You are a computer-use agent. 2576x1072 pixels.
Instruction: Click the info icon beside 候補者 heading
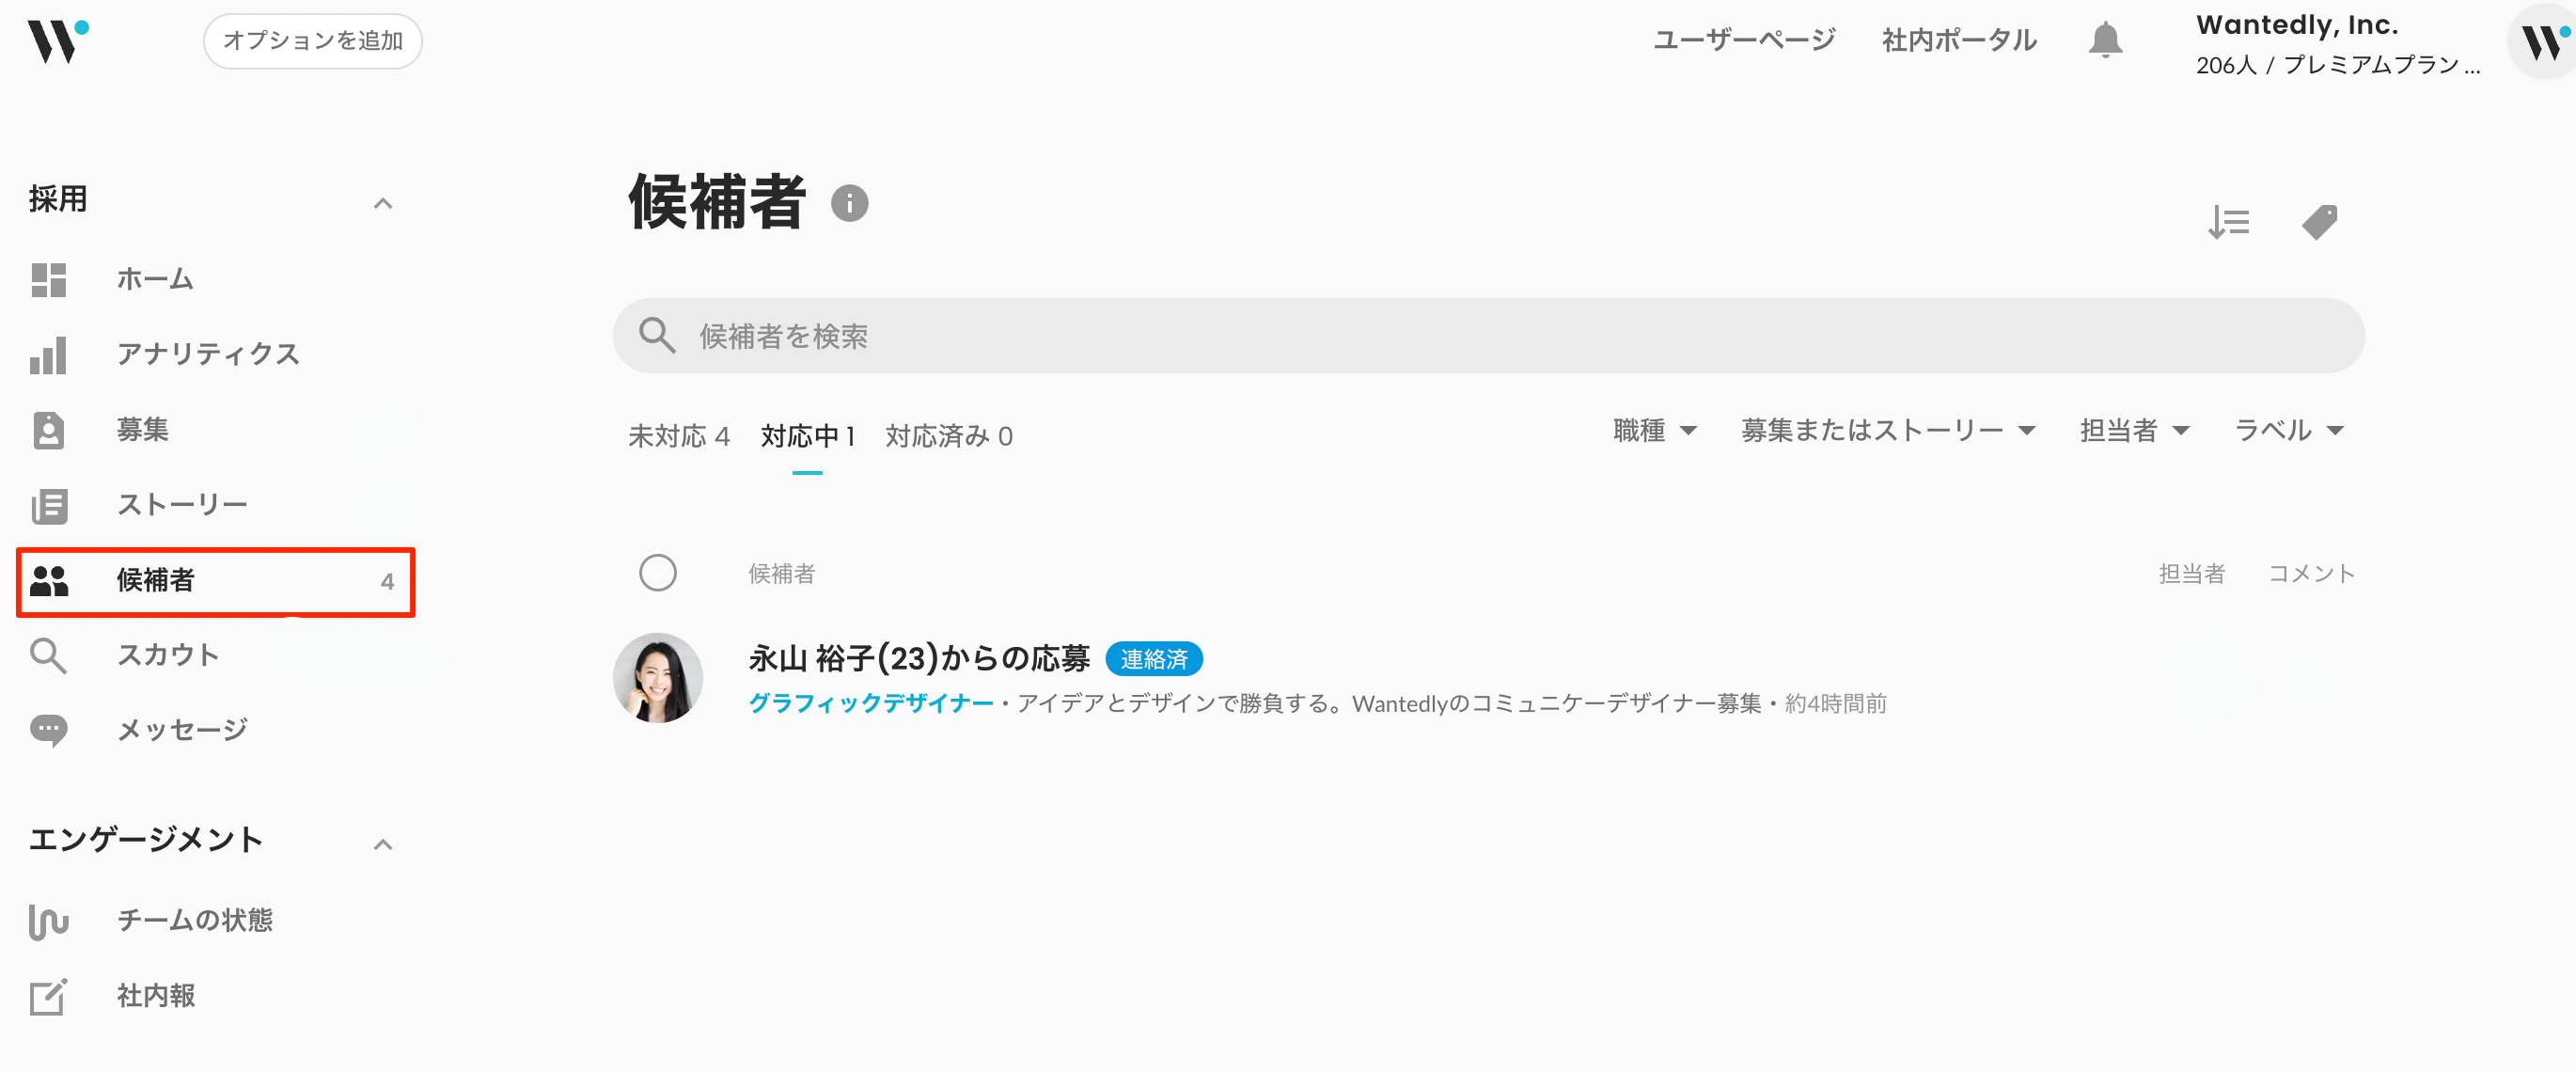(x=849, y=204)
